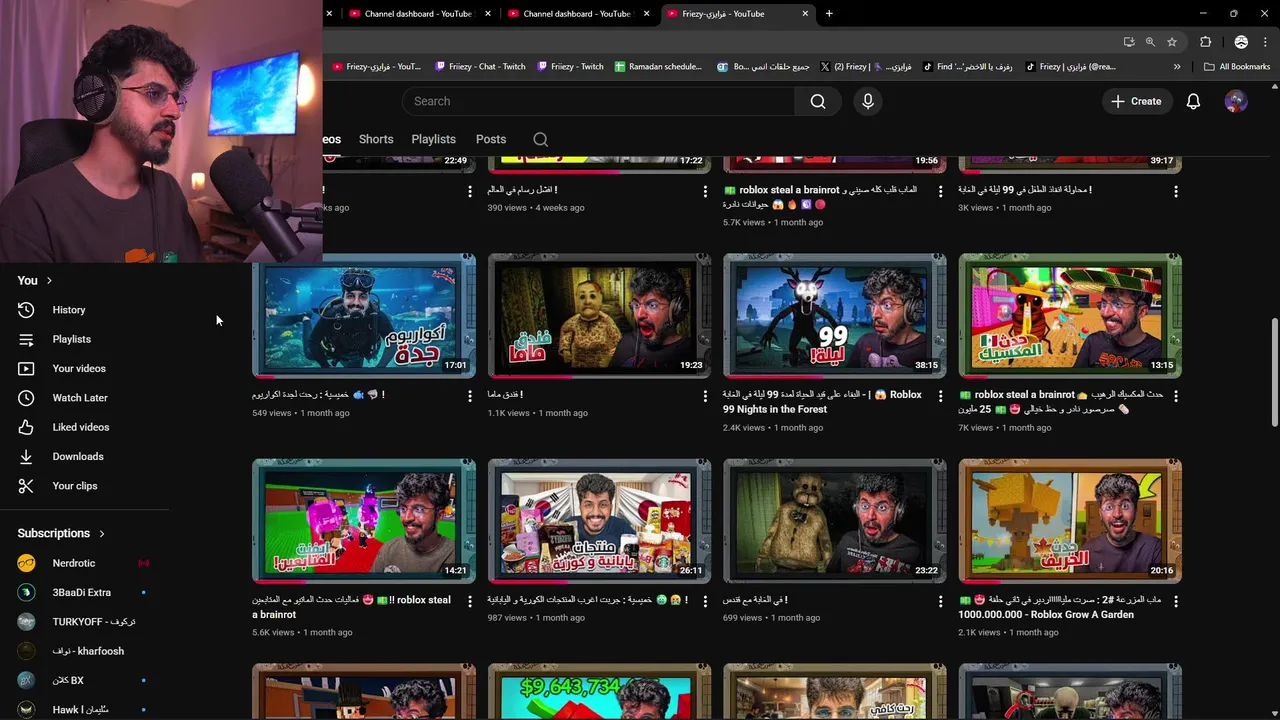Click the Liked videos thumbs-up icon

[26, 427]
